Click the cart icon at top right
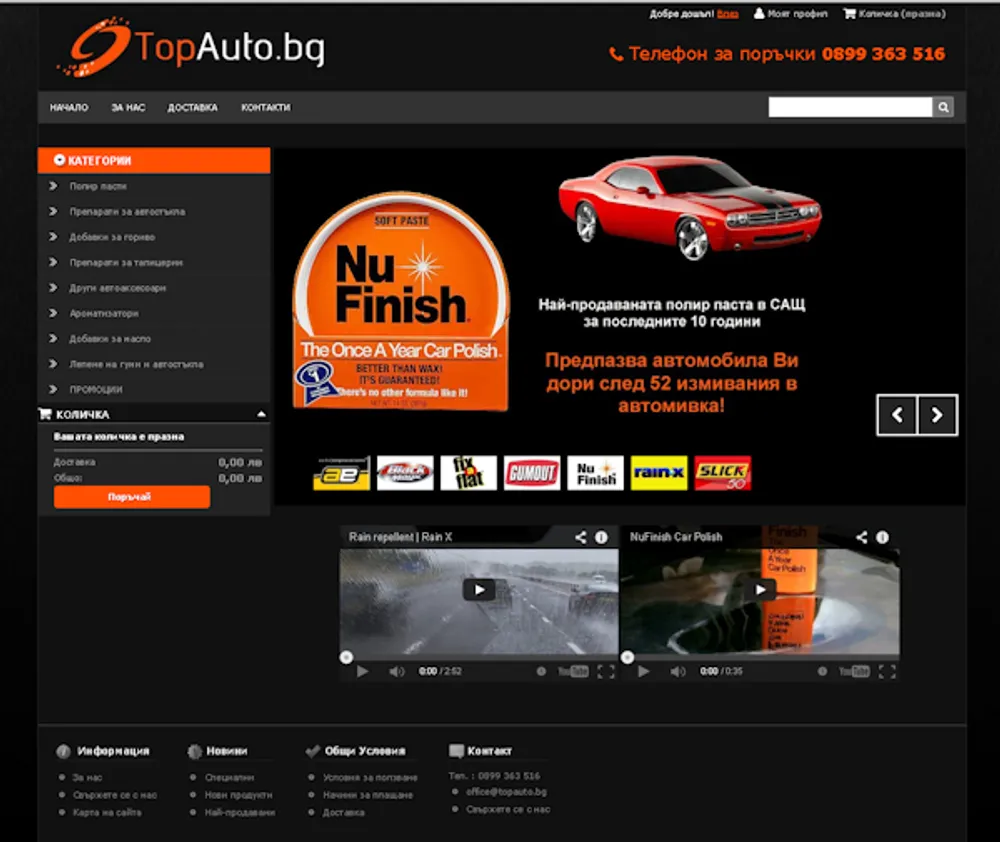 point(849,13)
